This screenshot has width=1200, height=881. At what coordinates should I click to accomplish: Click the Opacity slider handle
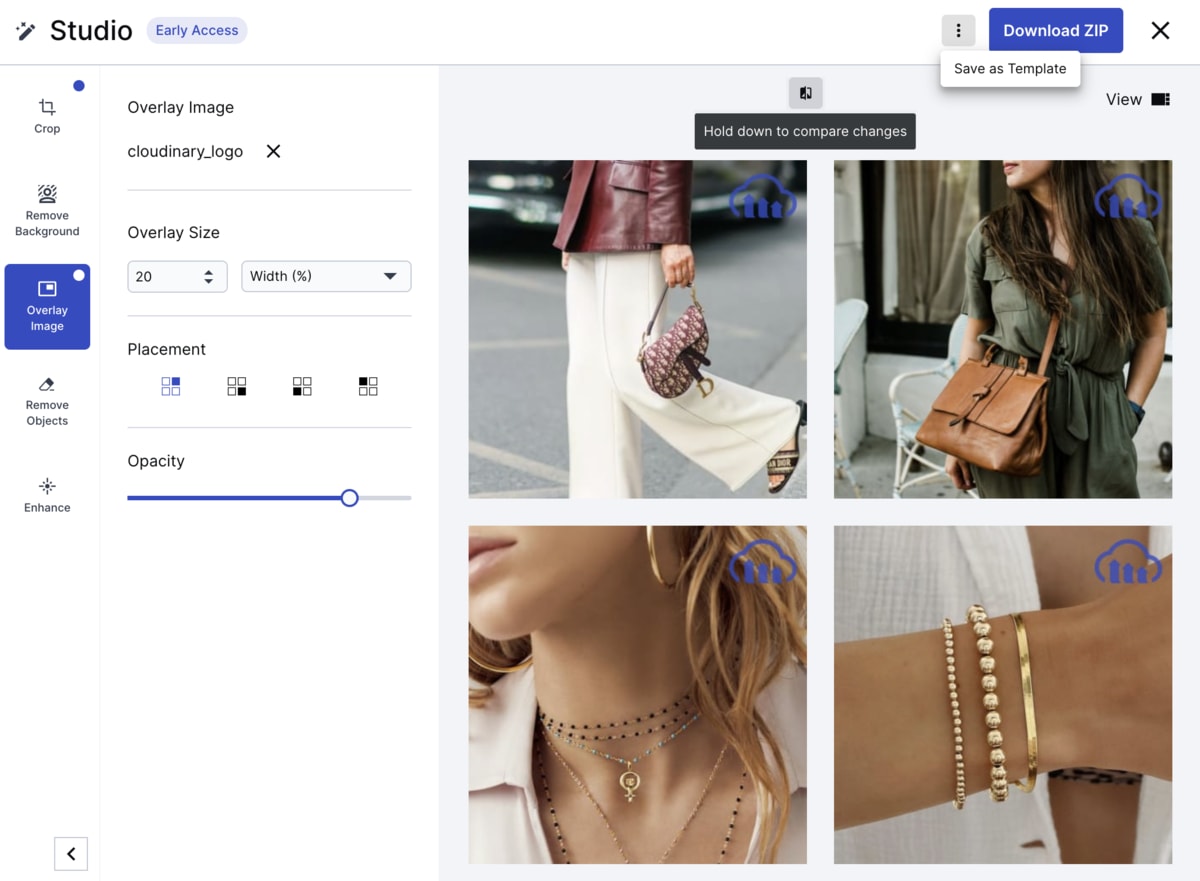click(349, 498)
